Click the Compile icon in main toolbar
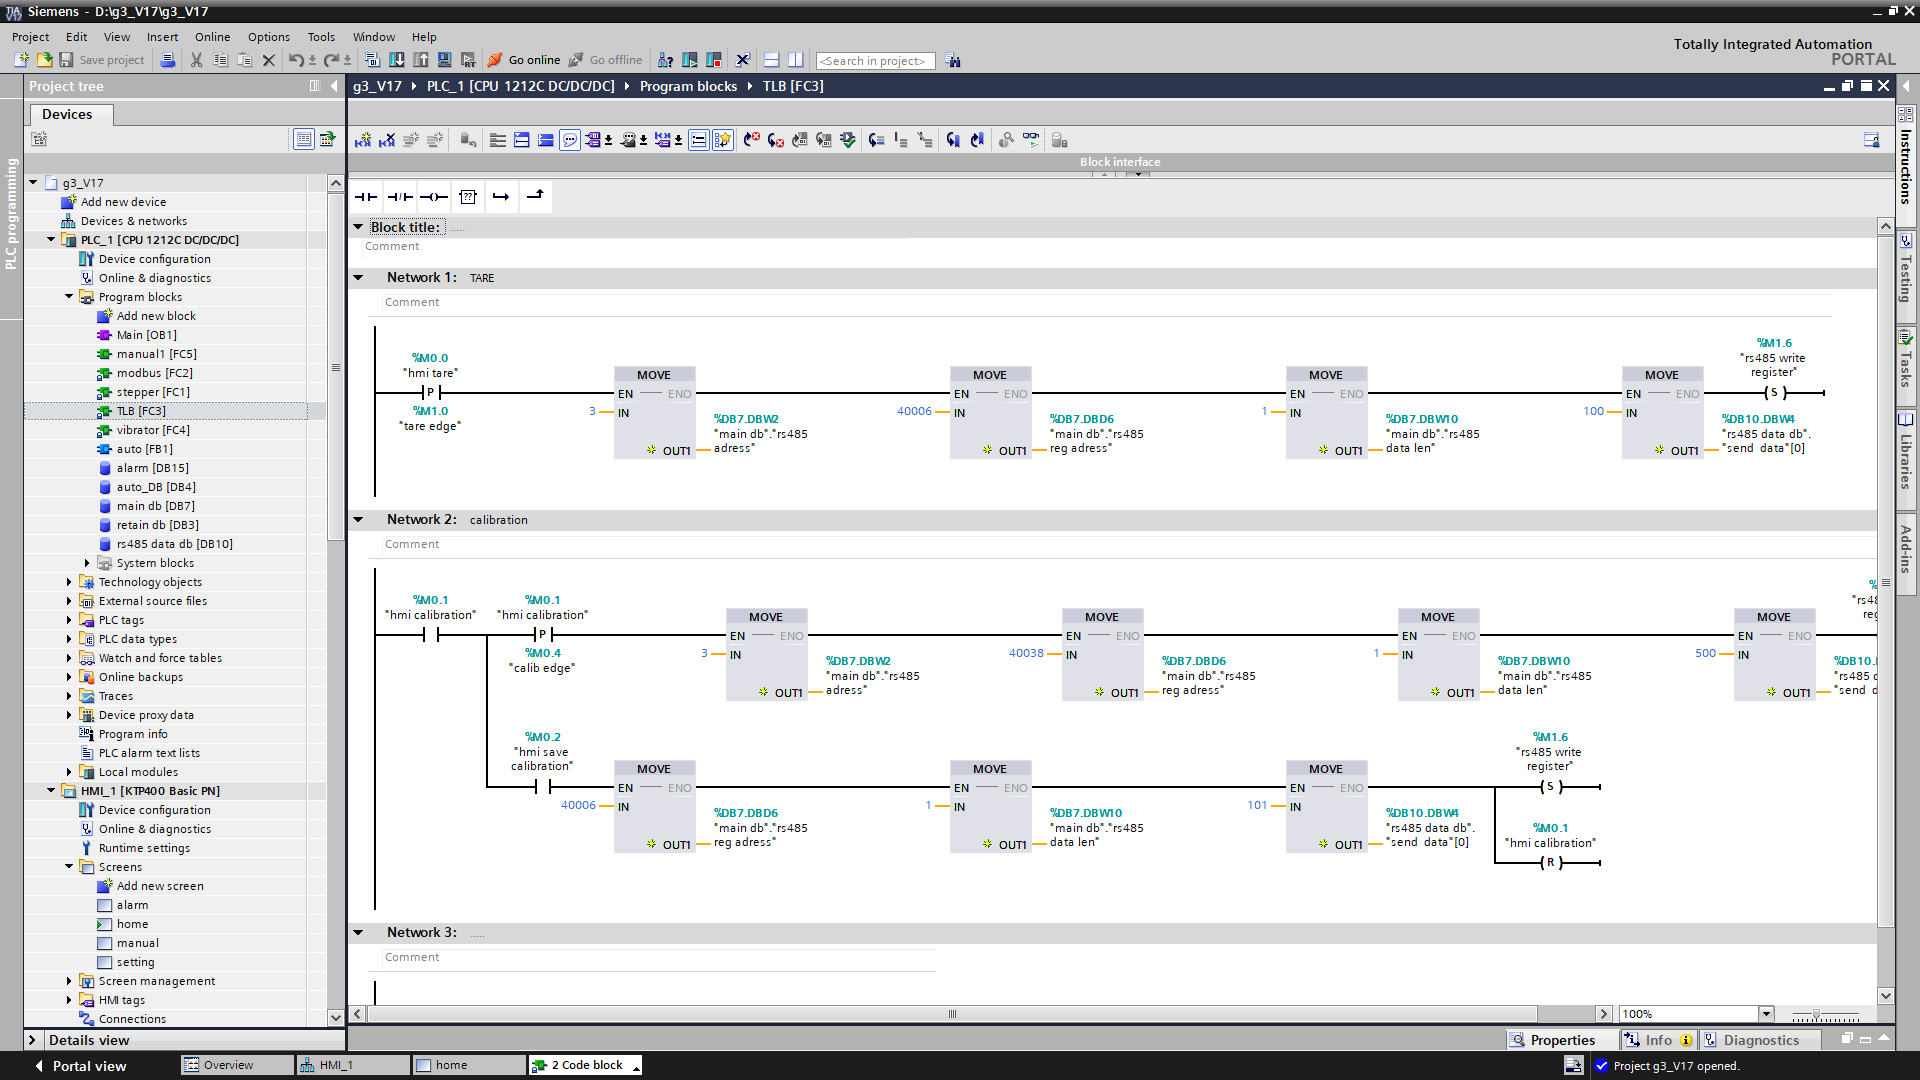 point(372,60)
